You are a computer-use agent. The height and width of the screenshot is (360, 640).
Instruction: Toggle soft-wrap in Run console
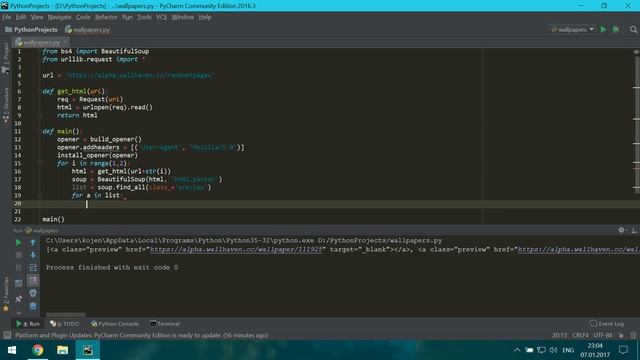click(33, 268)
